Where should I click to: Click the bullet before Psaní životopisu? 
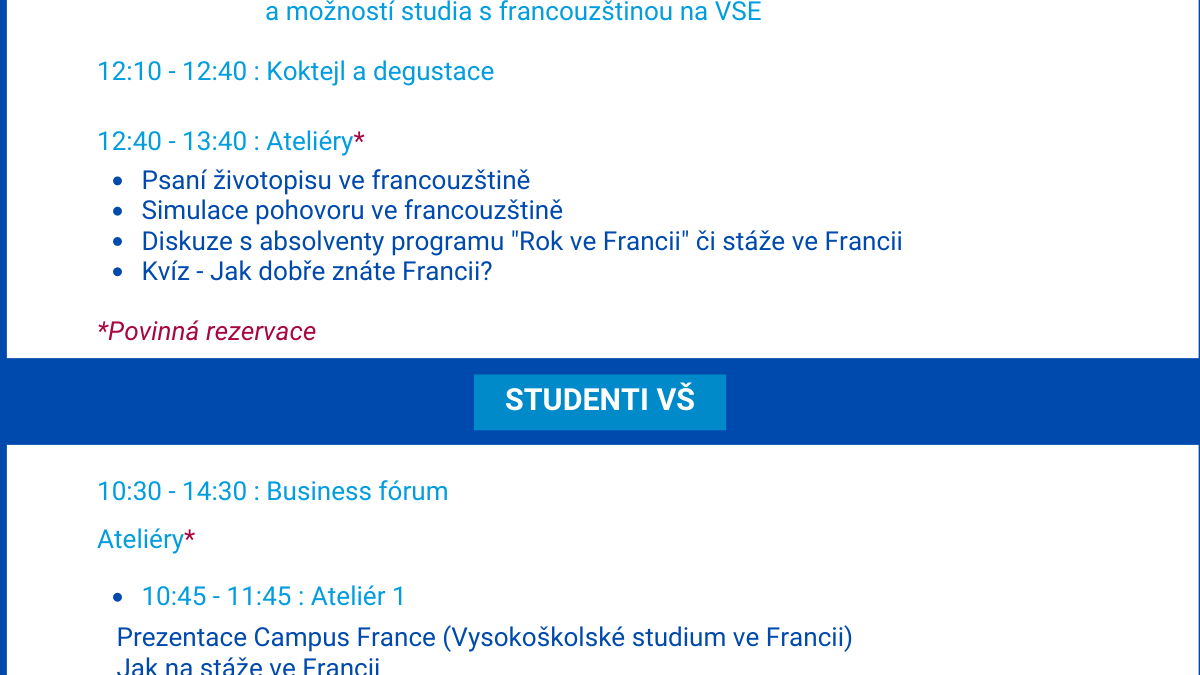(118, 182)
